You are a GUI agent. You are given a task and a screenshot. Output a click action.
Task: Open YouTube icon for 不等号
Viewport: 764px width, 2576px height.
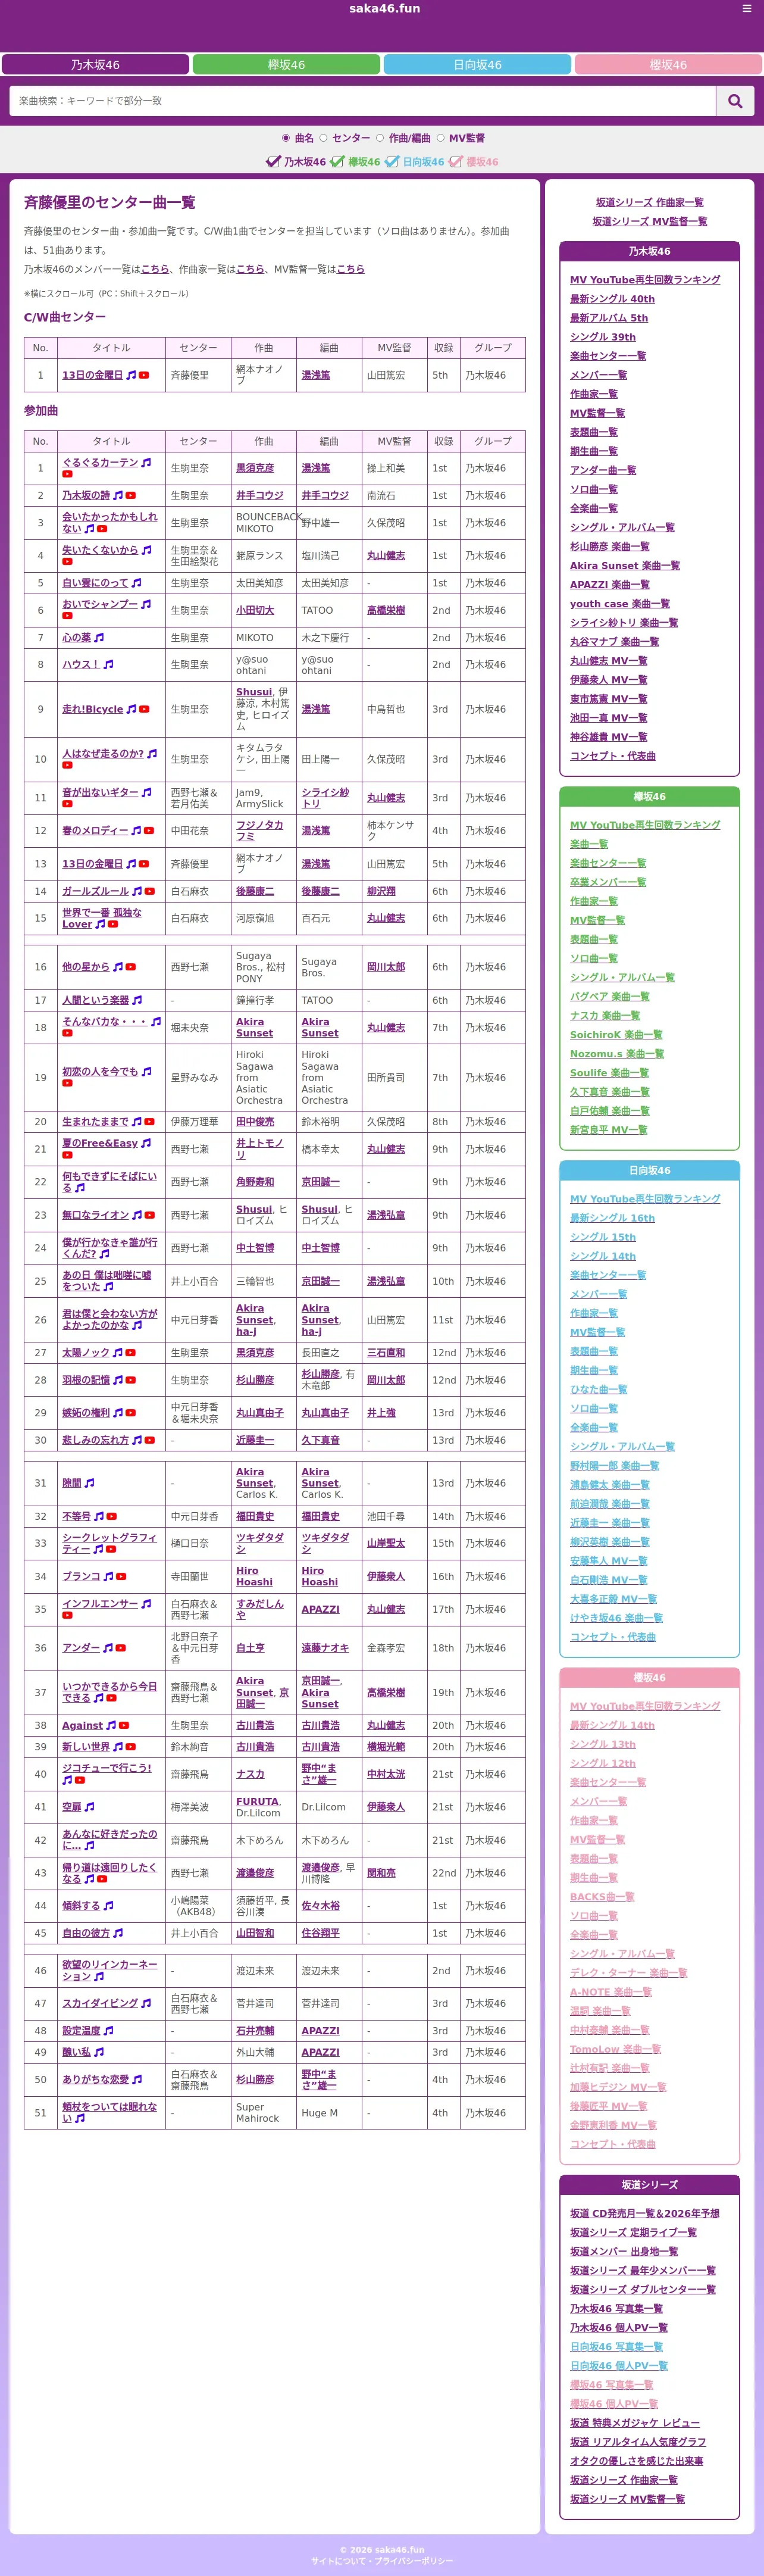112,1516
